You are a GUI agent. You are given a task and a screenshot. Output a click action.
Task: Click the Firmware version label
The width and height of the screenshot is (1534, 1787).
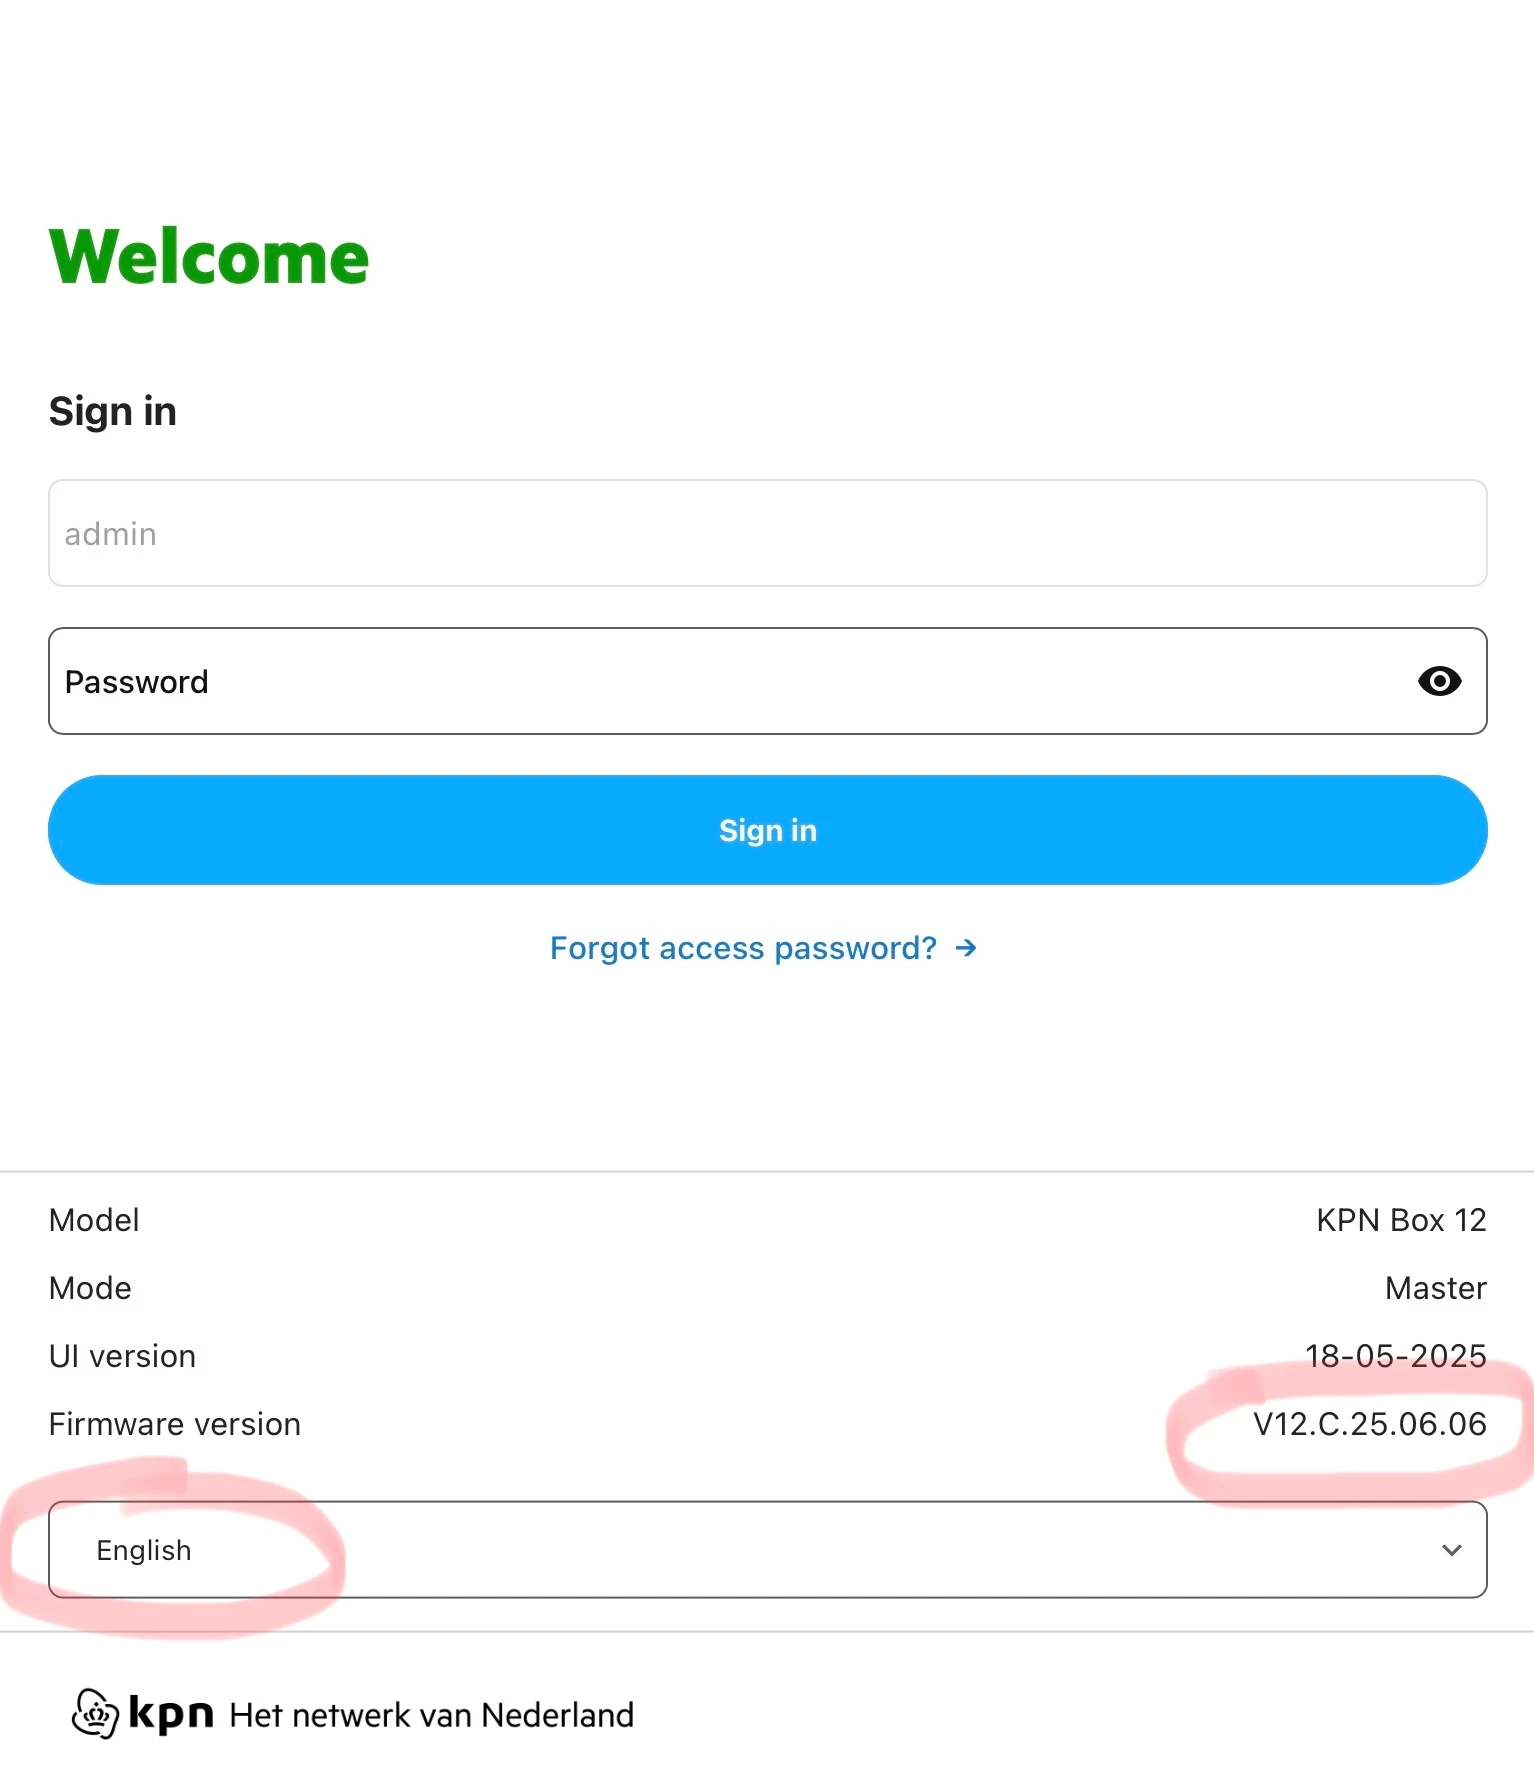pyautogui.click(x=175, y=1424)
